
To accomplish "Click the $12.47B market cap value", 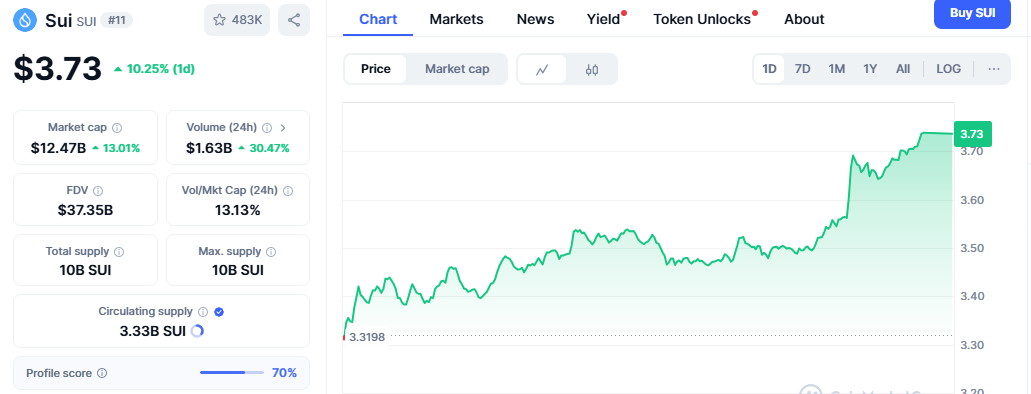I will coord(59,148).
